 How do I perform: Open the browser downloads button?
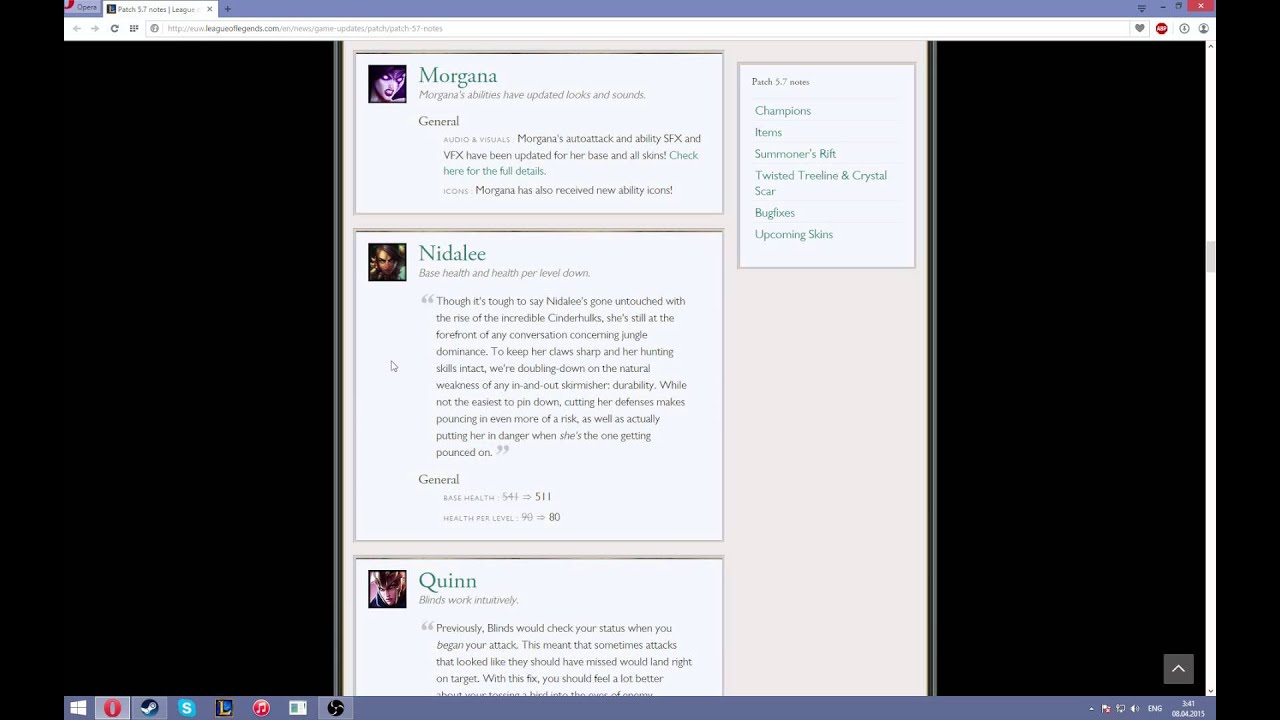coord(1184,28)
